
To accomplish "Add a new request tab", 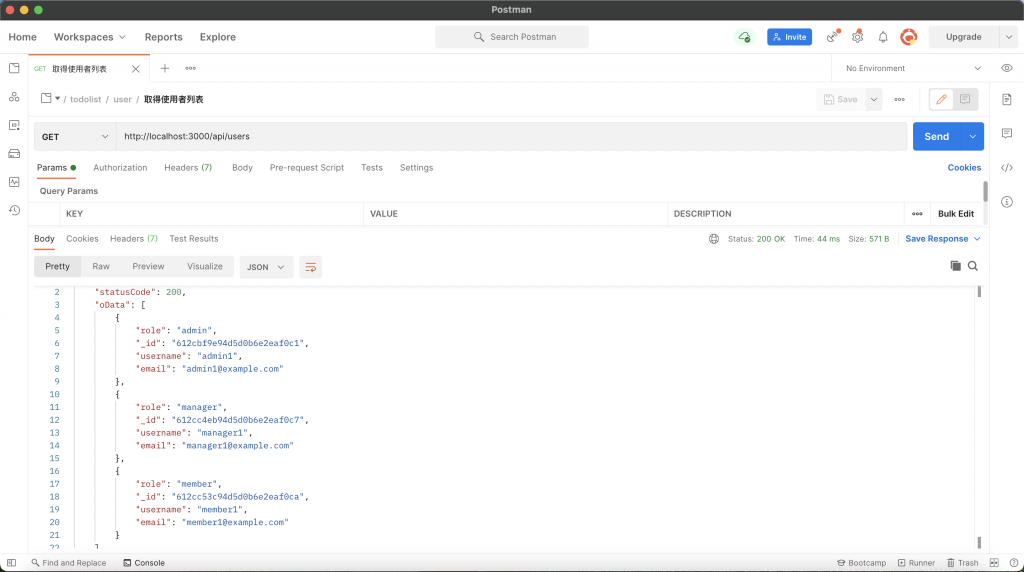I will (165, 69).
